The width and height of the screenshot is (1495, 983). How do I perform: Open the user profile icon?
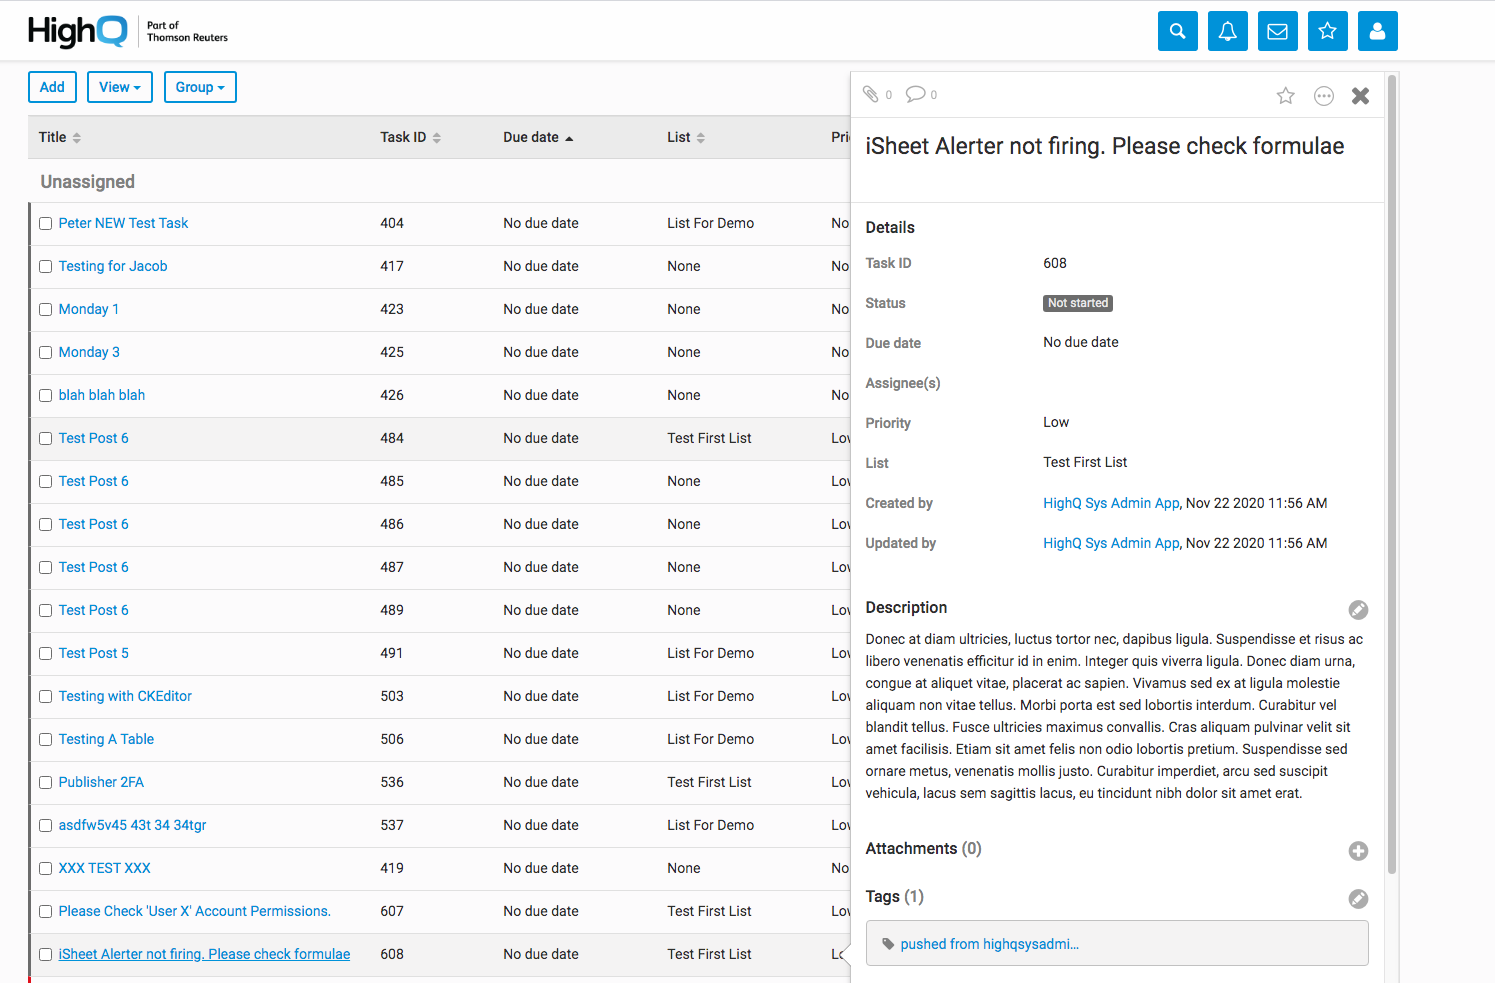point(1377,31)
